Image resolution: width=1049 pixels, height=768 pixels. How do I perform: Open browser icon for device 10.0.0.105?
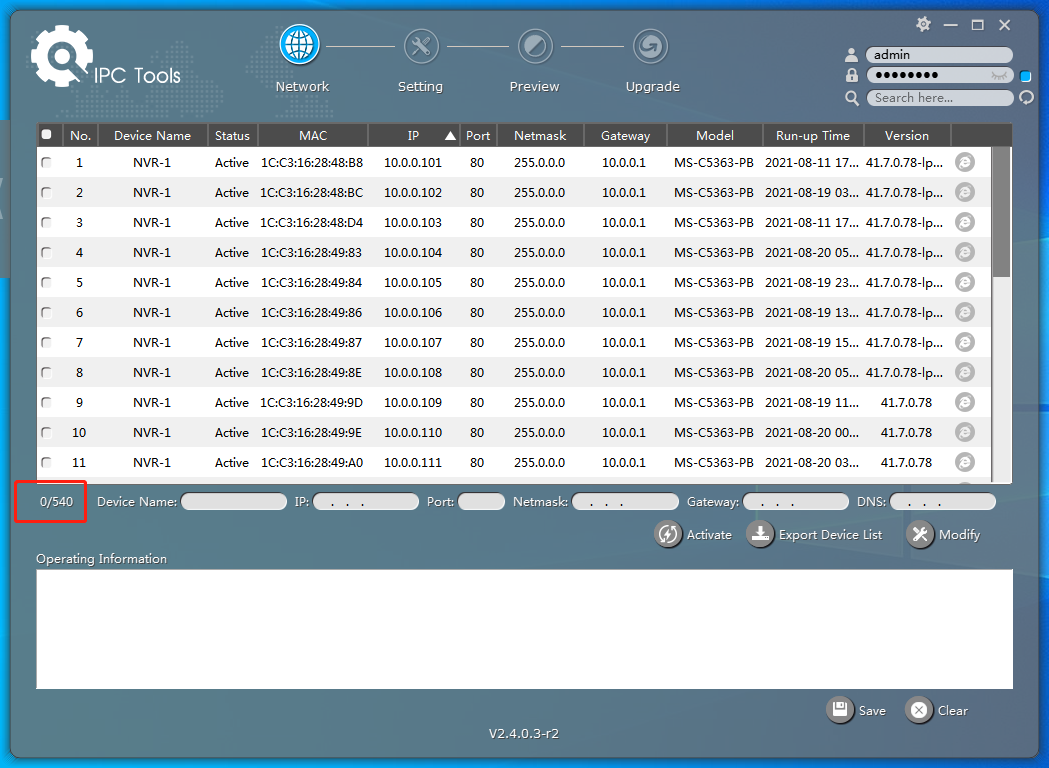tap(964, 282)
